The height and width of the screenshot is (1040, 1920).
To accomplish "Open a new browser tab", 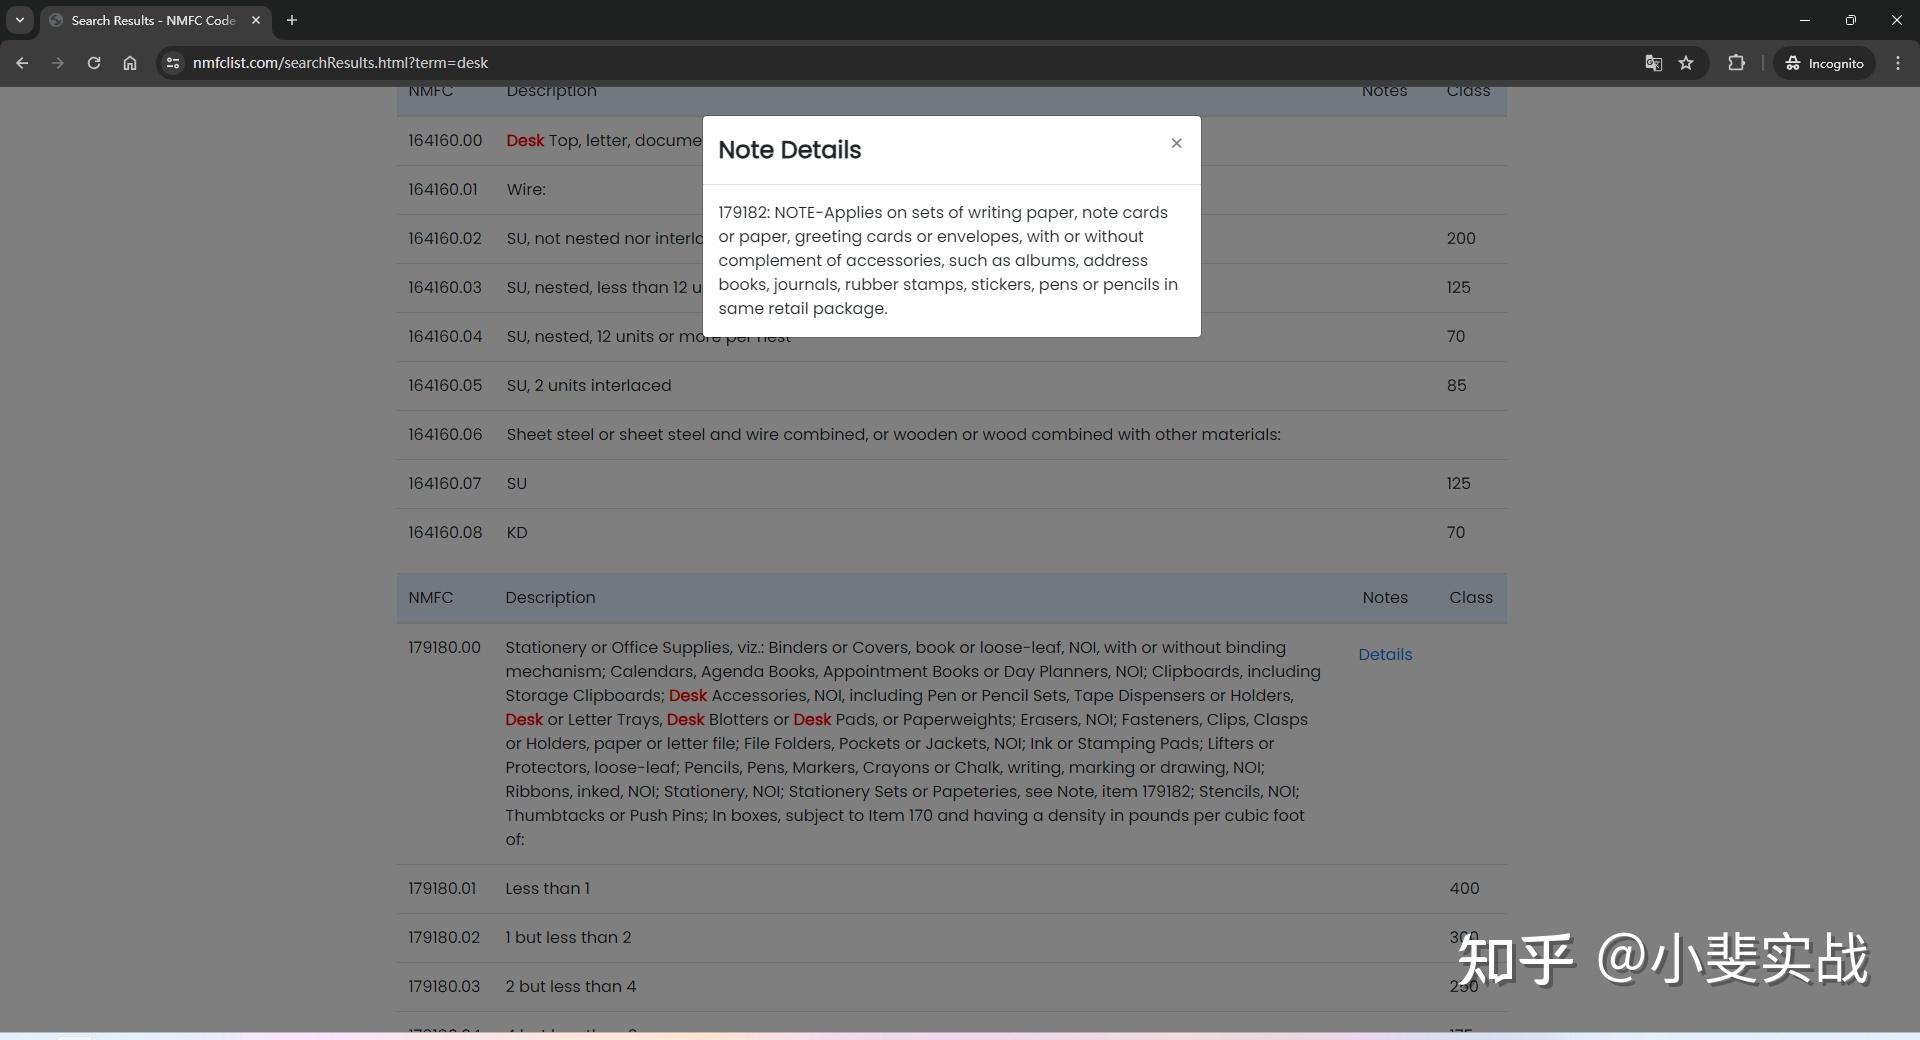I will click(x=292, y=20).
